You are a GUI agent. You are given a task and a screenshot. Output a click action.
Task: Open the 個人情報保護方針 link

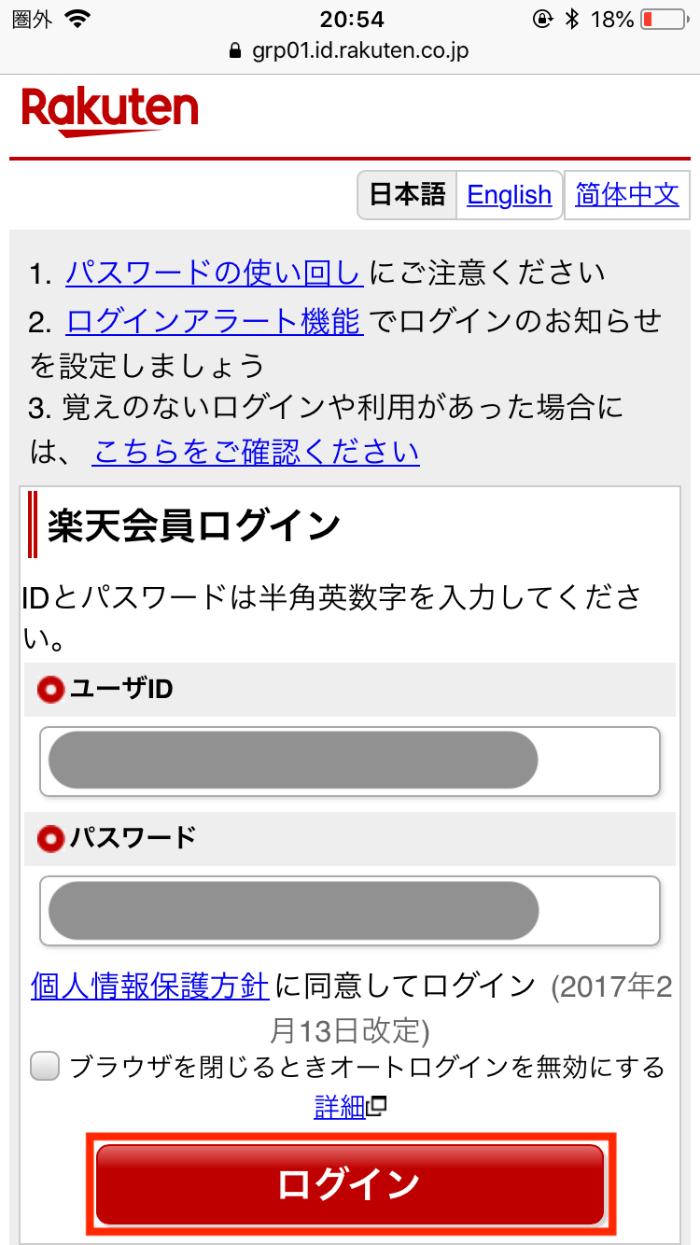[150, 986]
